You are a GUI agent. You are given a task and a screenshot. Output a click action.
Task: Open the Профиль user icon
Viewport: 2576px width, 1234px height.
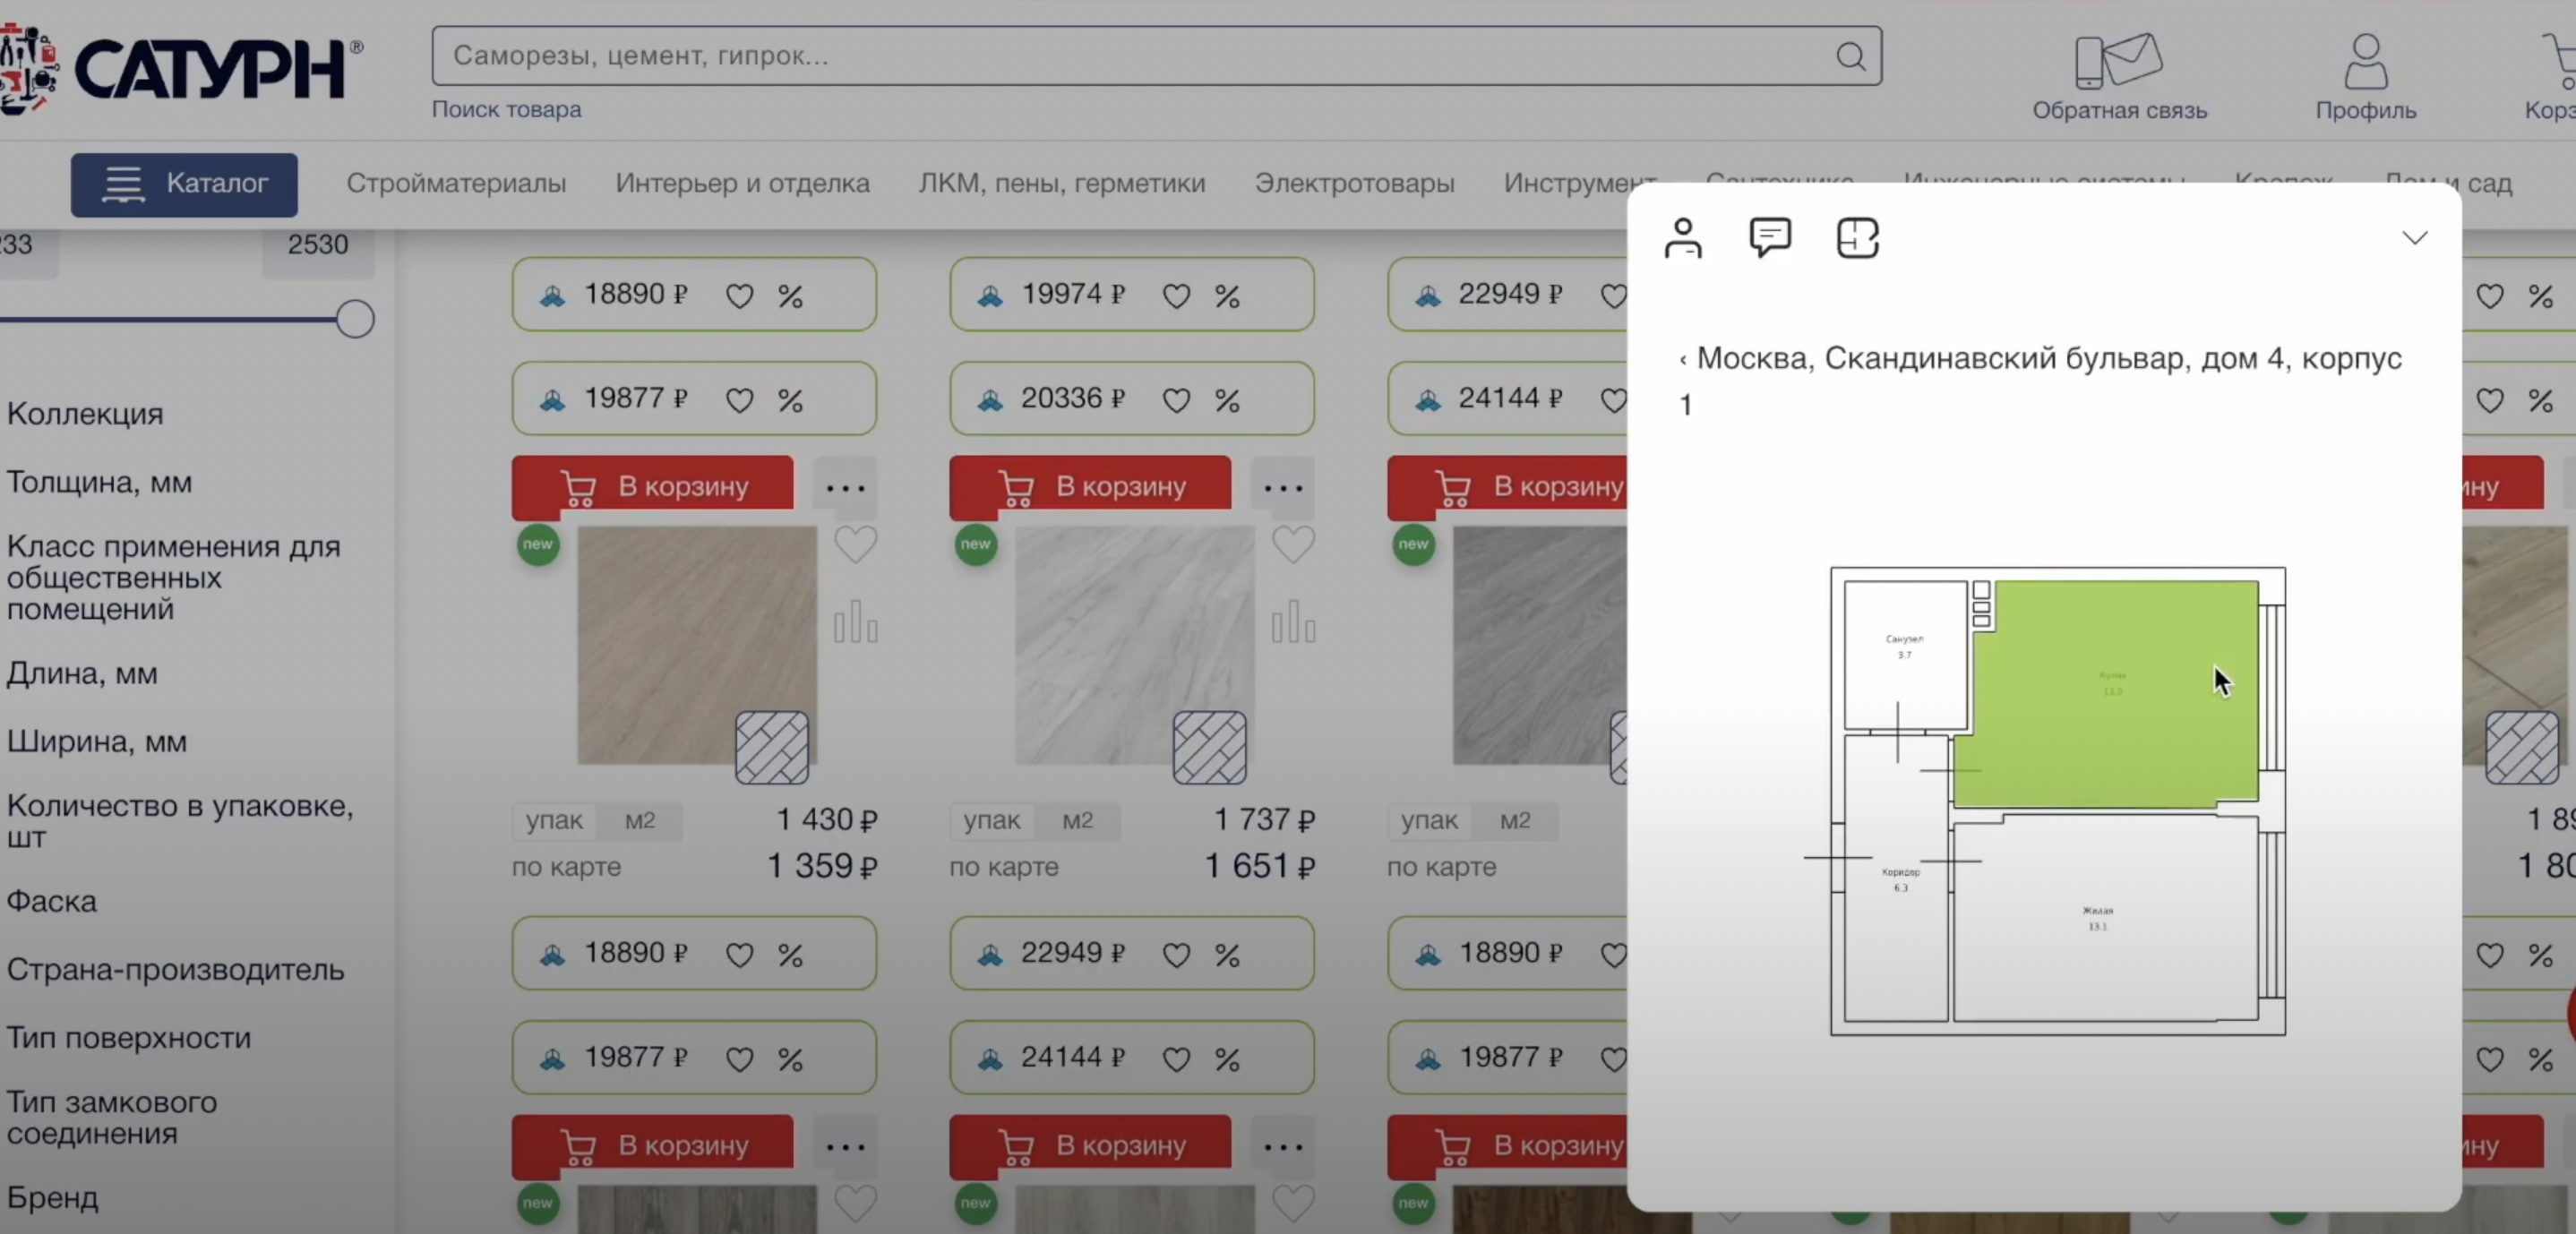point(2365,62)
